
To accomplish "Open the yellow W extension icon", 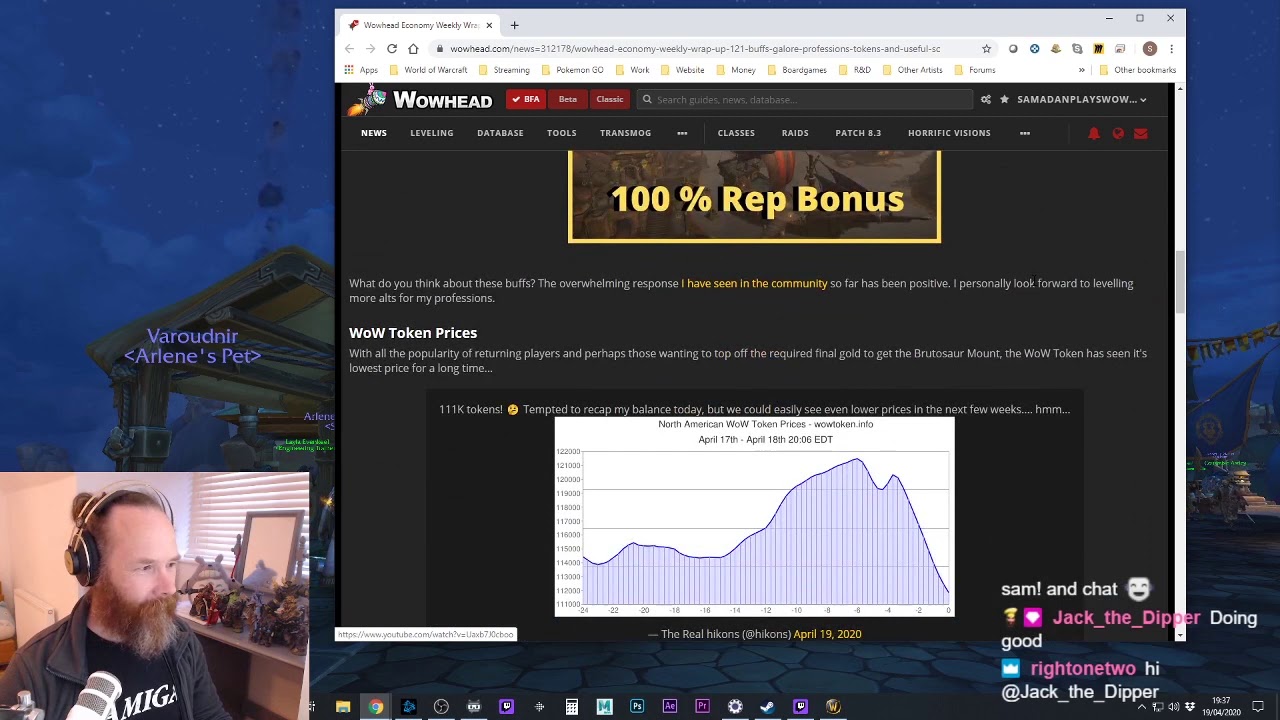I will pos(1098,48).
